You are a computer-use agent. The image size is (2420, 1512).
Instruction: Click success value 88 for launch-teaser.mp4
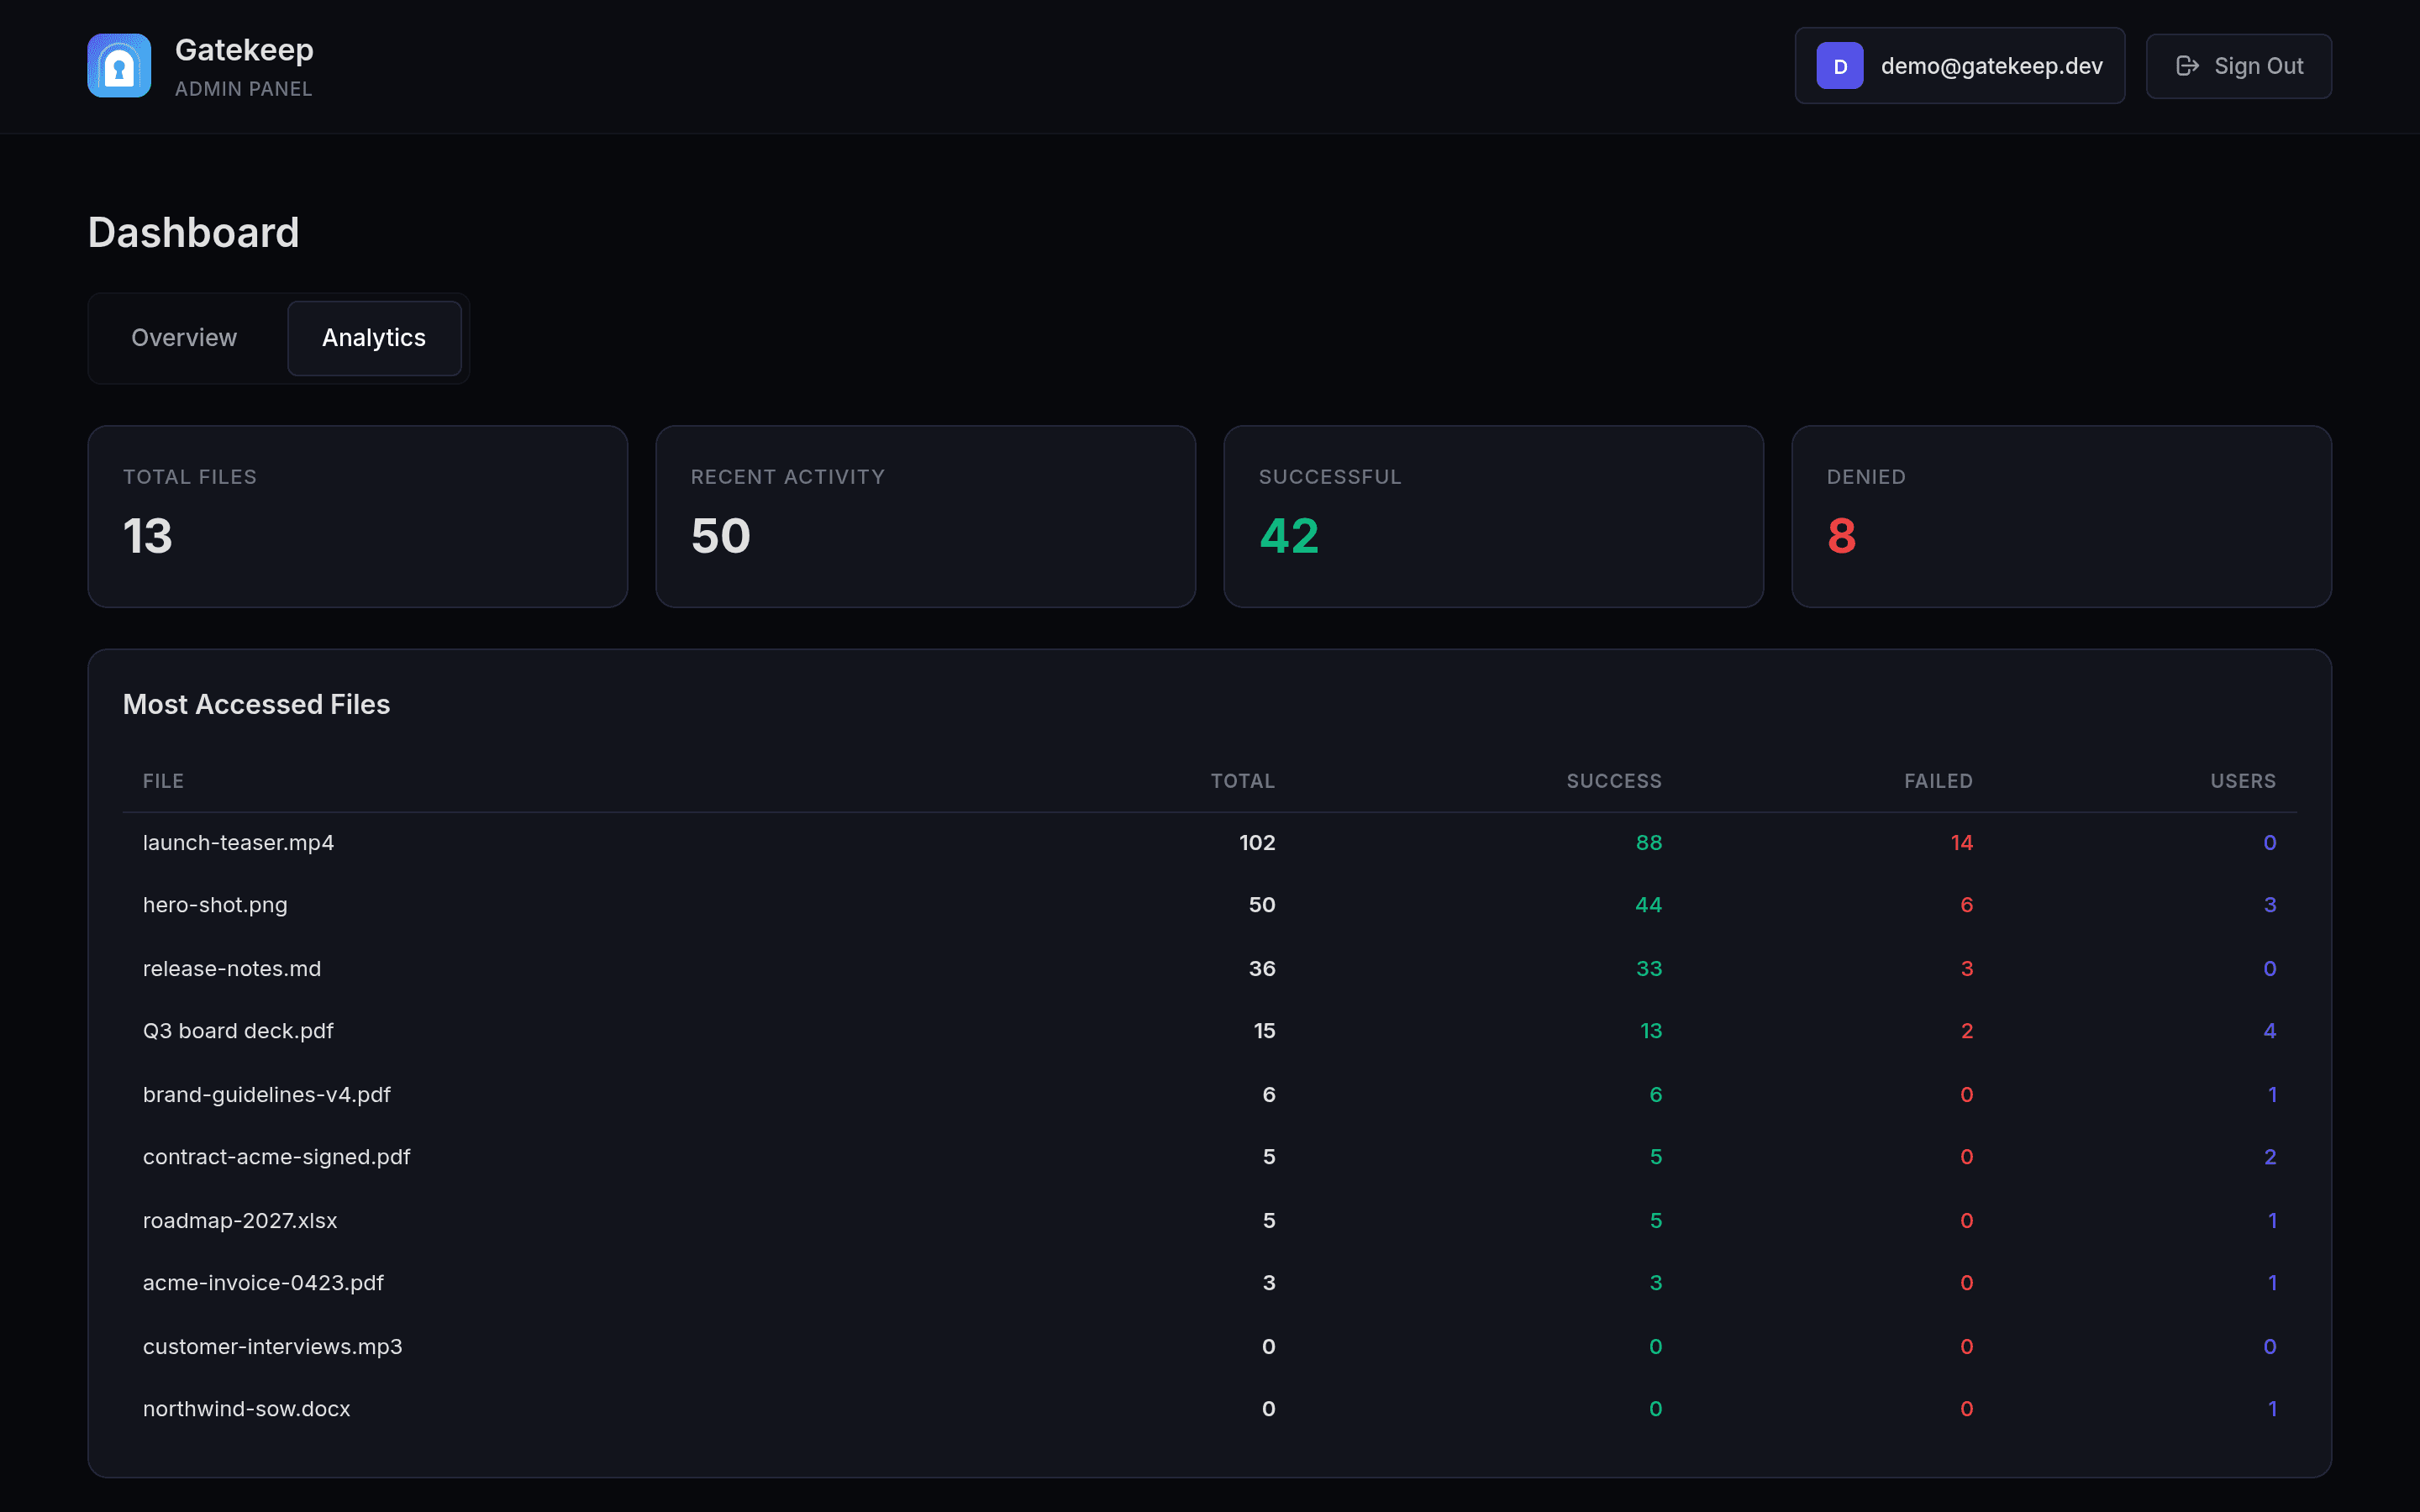[x=1649, y=843]
